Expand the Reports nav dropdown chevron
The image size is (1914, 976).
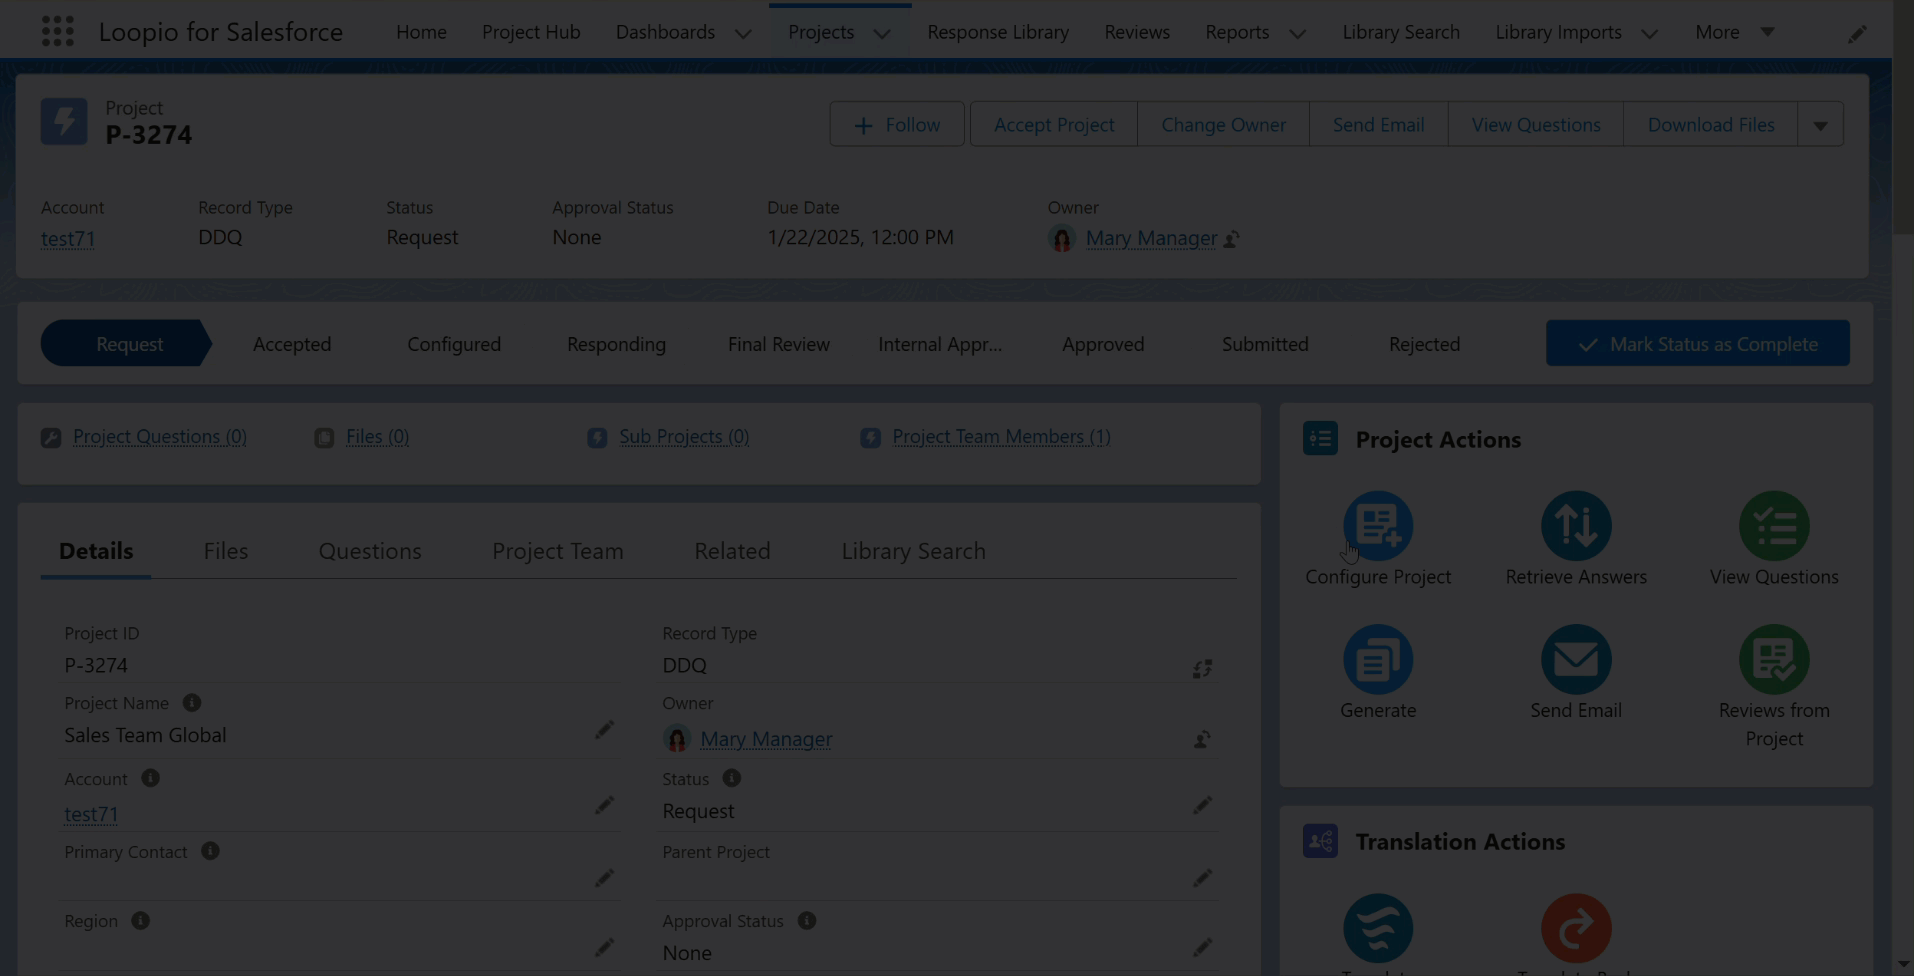[x=1297, y=33]
